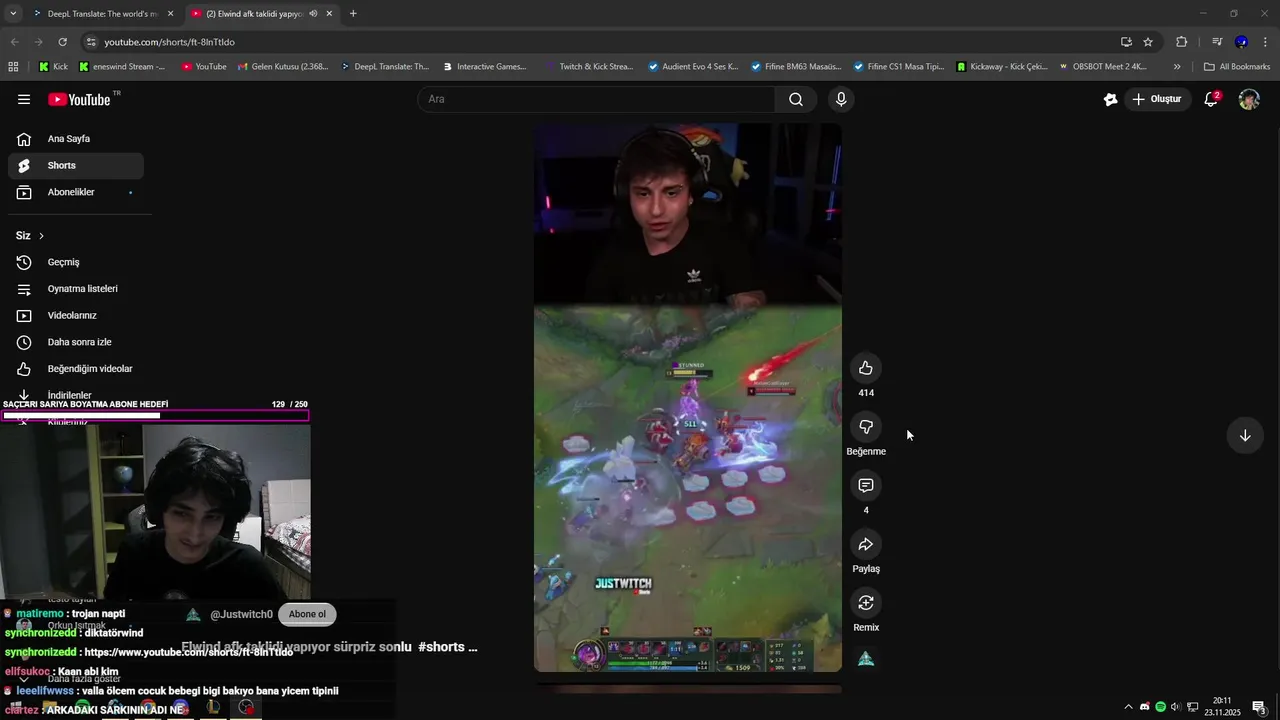Reload the page in the browser
This screenshot has width=1280, height=720.
62,42
